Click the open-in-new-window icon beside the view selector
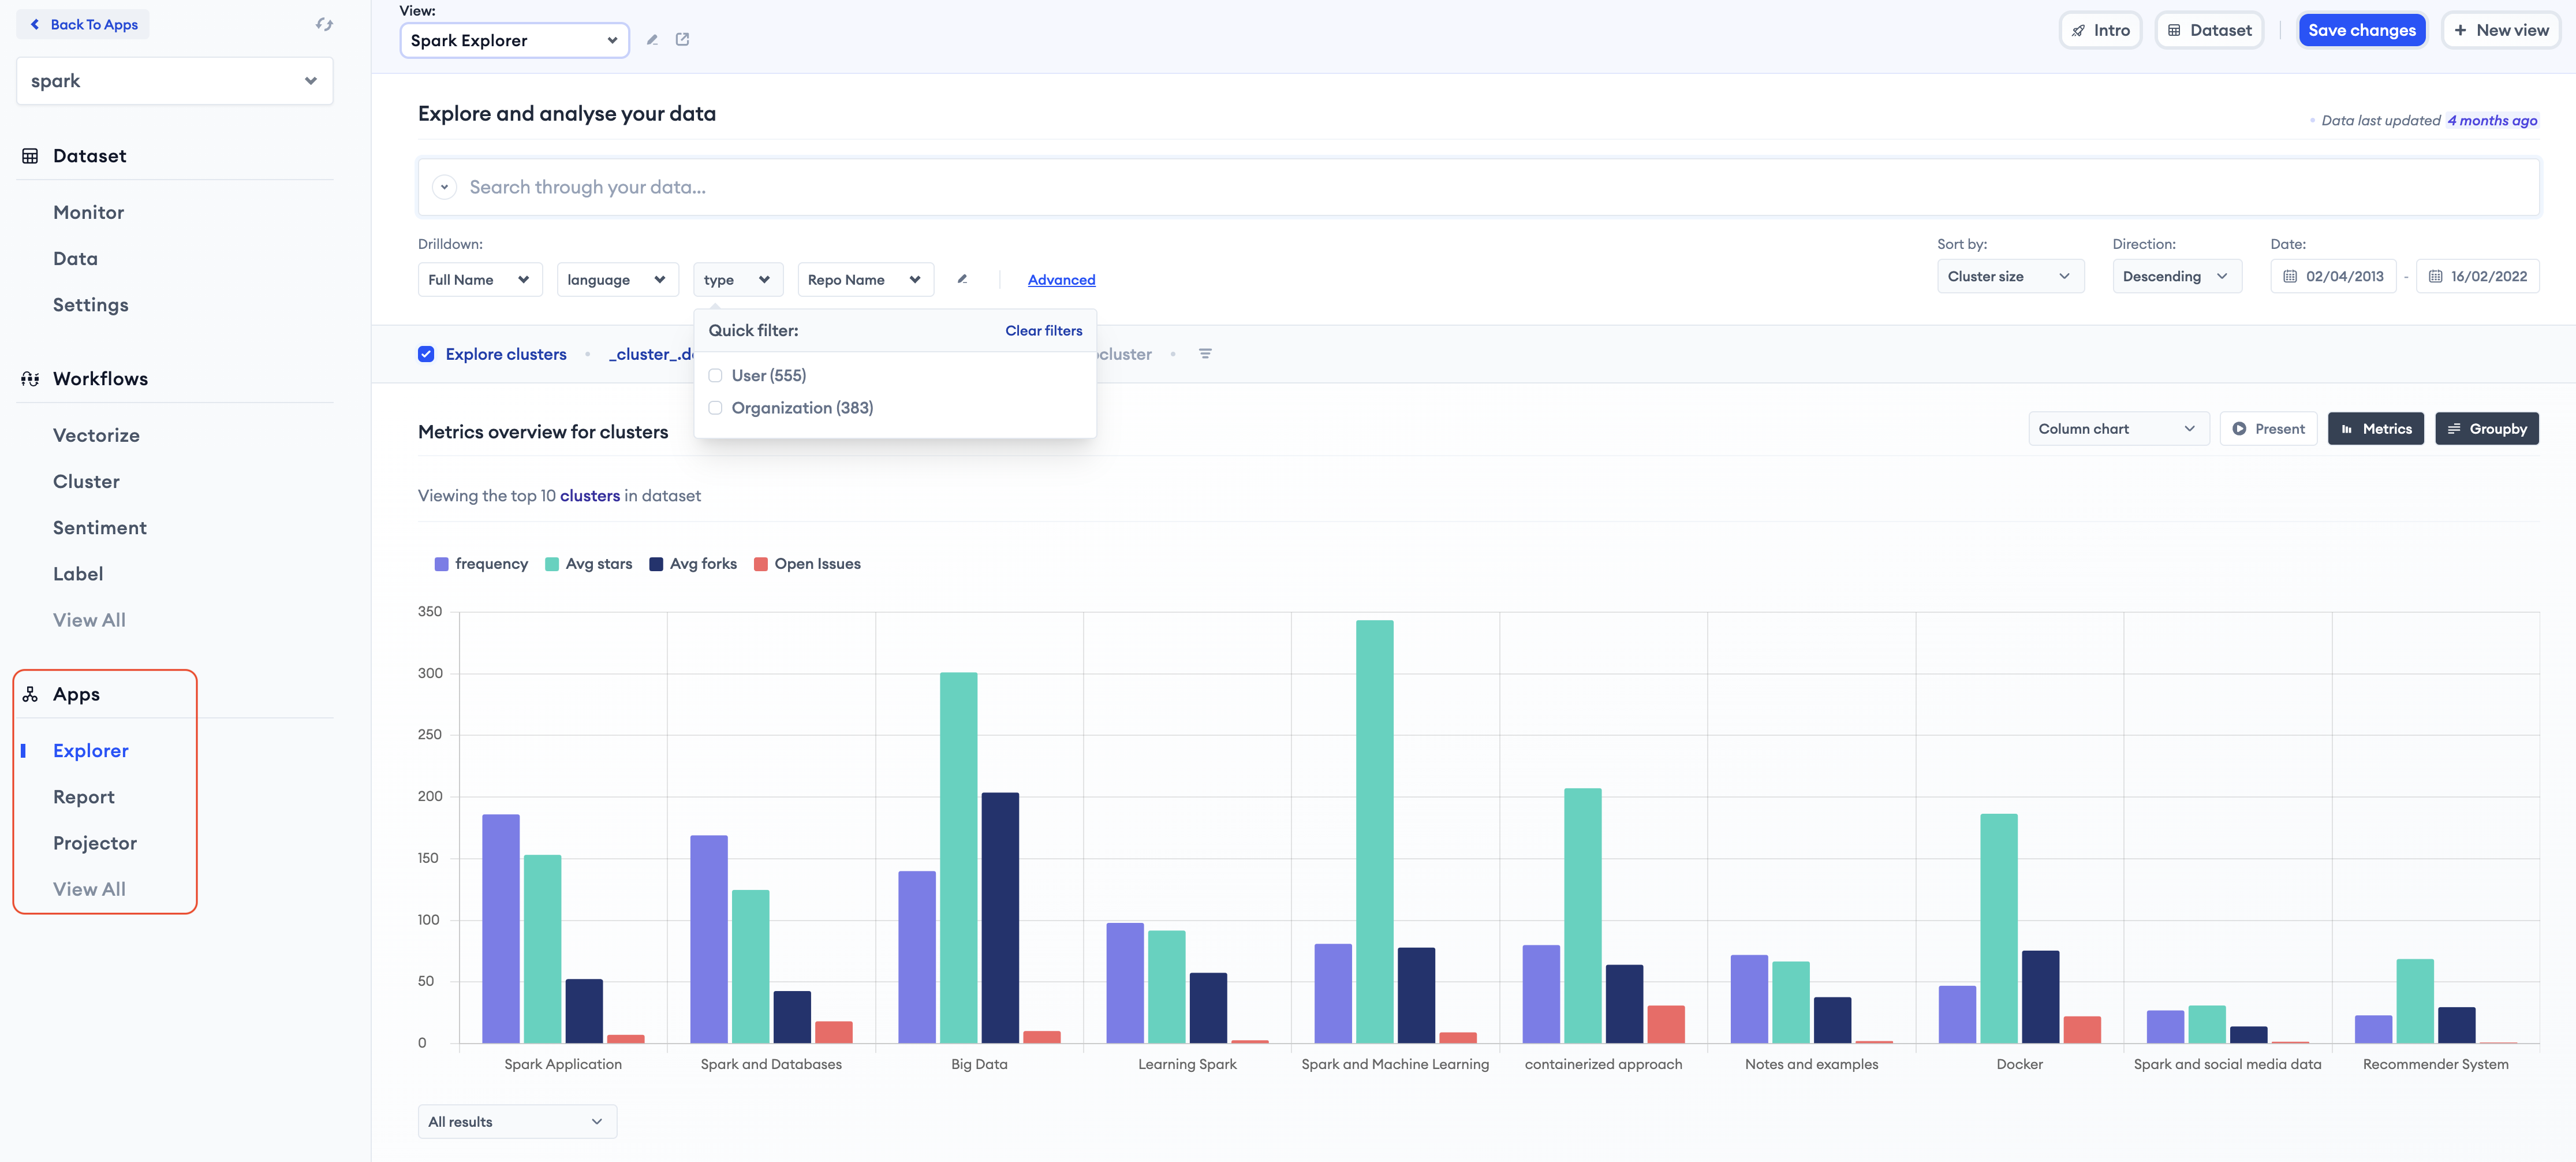 point(682,40)
